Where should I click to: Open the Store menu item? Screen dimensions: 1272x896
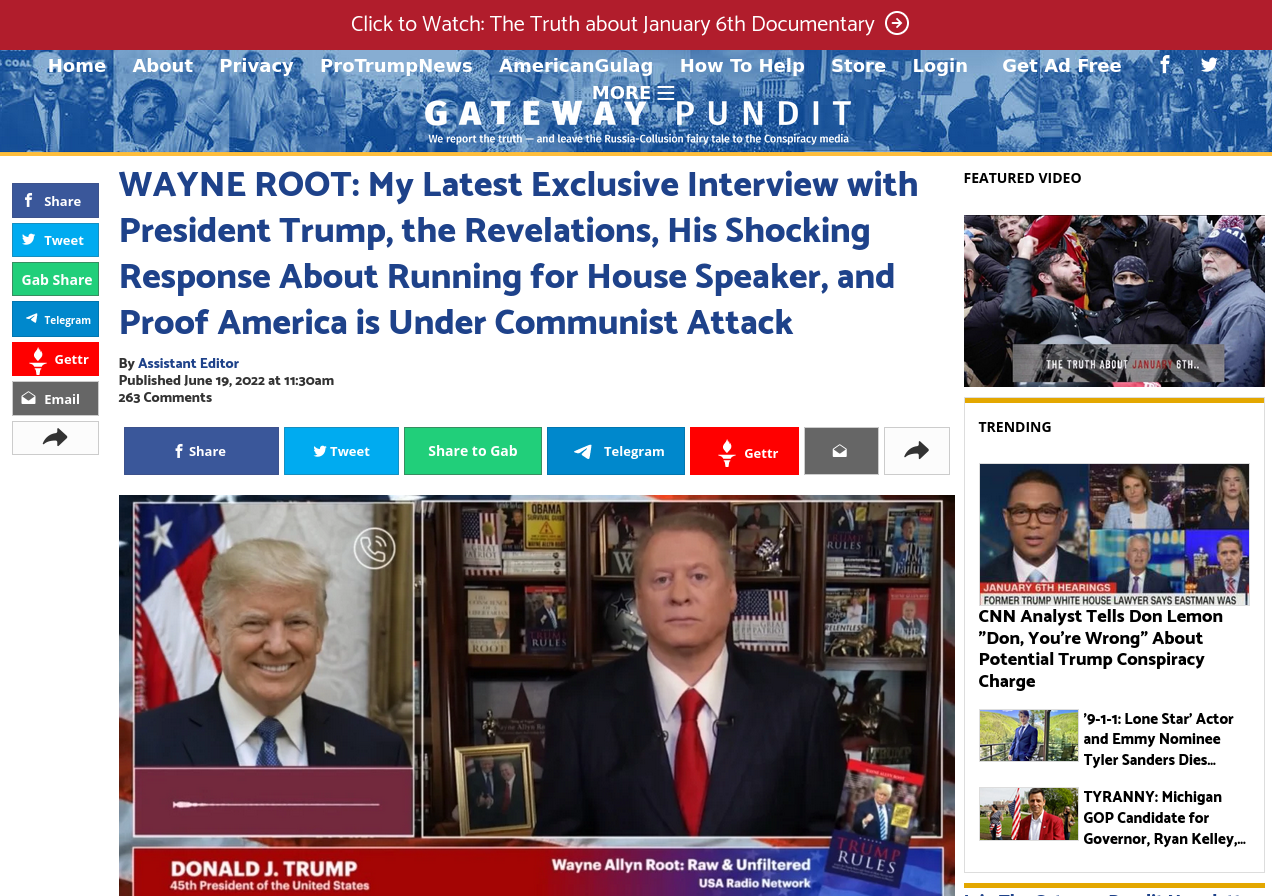858,65
